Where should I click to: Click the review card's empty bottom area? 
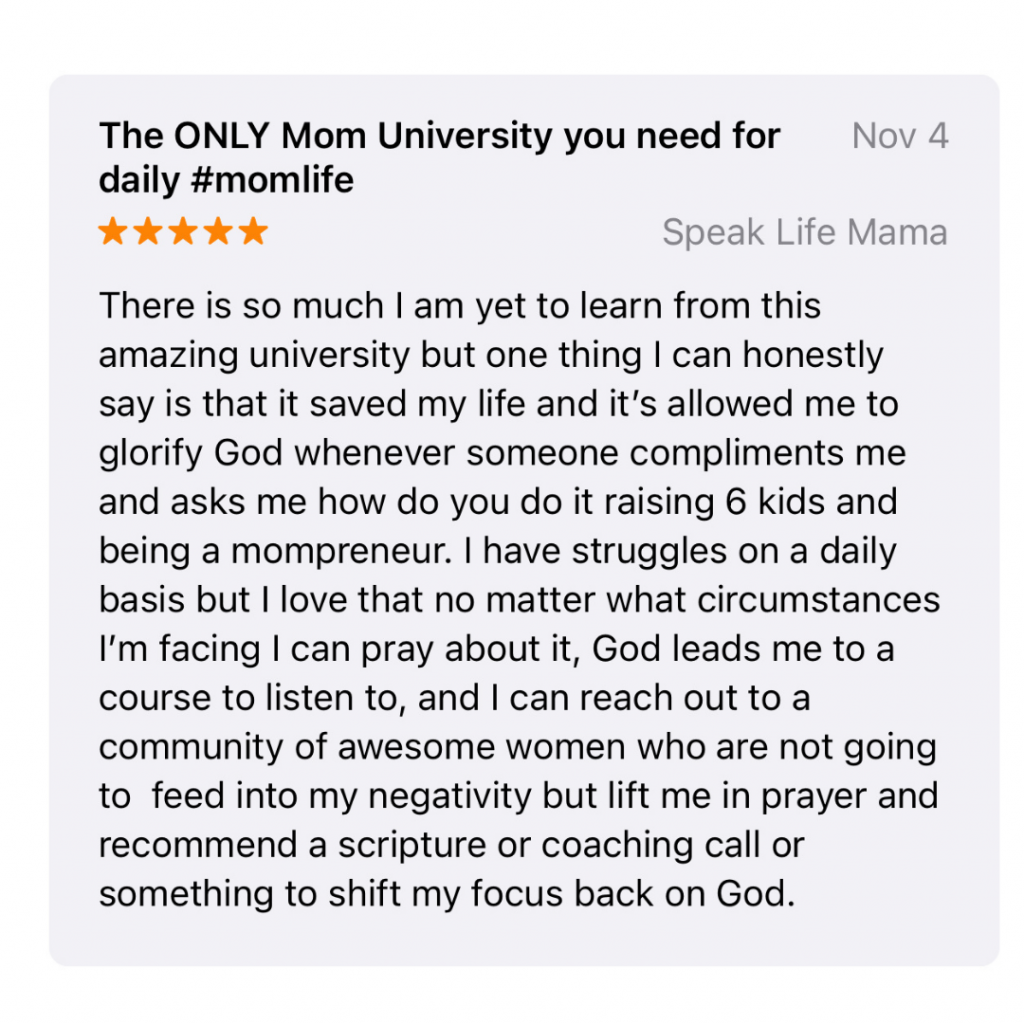(524, 940)
